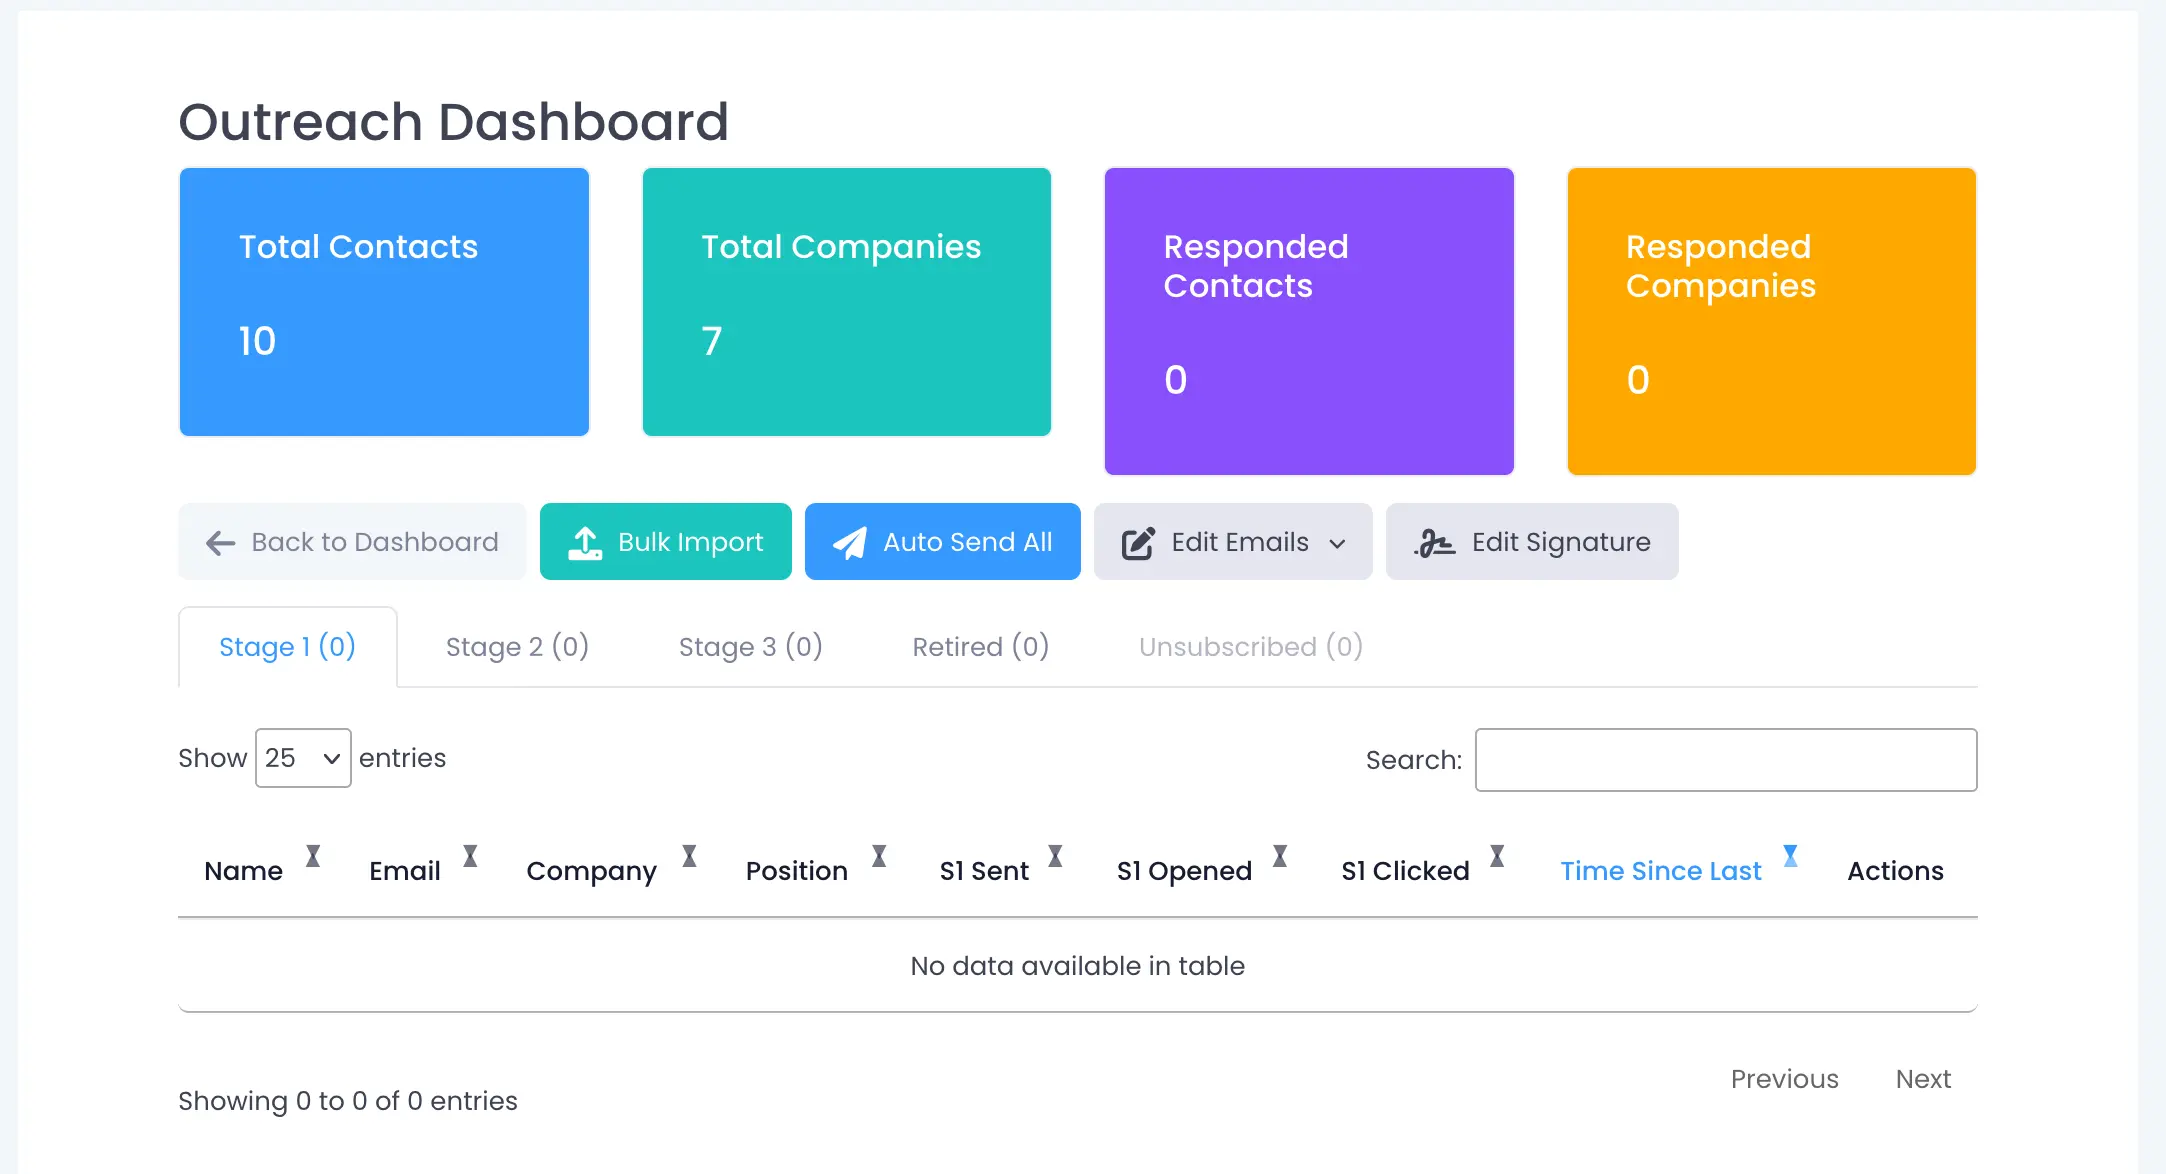This screenshot has width=2166, height=1174.
Task: Toggle the filter on S1 Opened column
Action: (1281, 856)
